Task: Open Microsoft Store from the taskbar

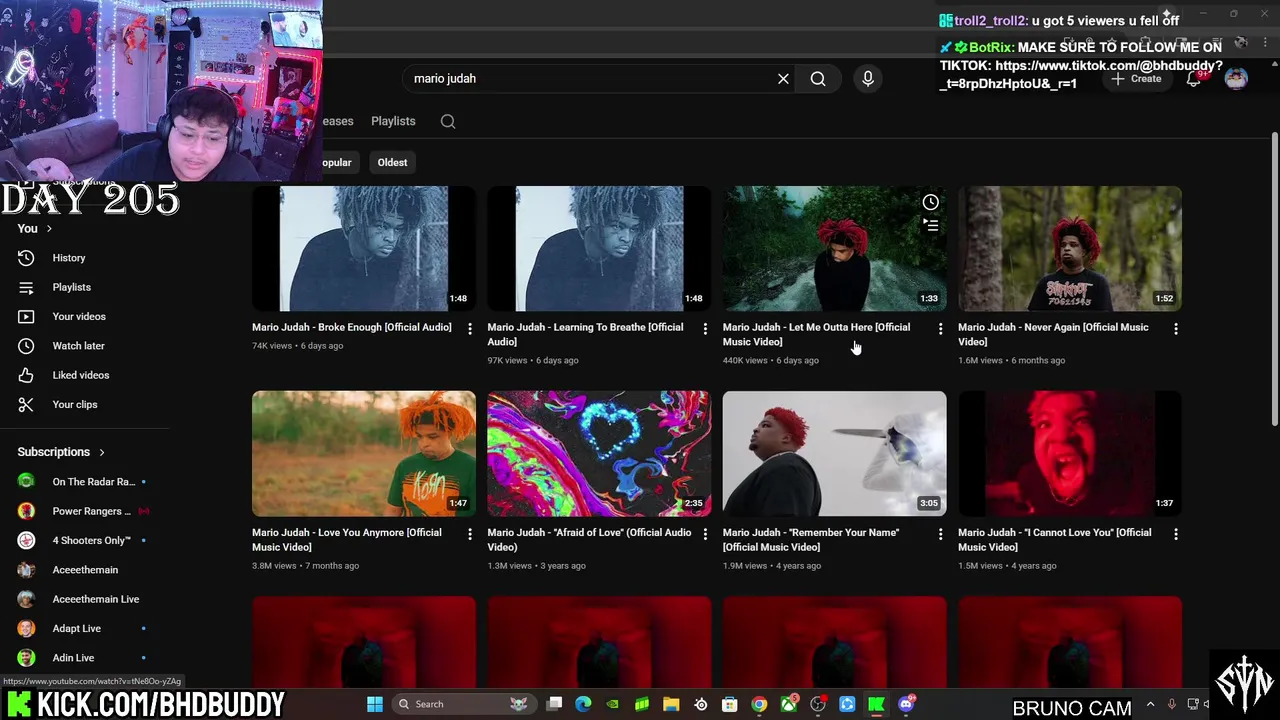Action: click(x=730, y=704)
